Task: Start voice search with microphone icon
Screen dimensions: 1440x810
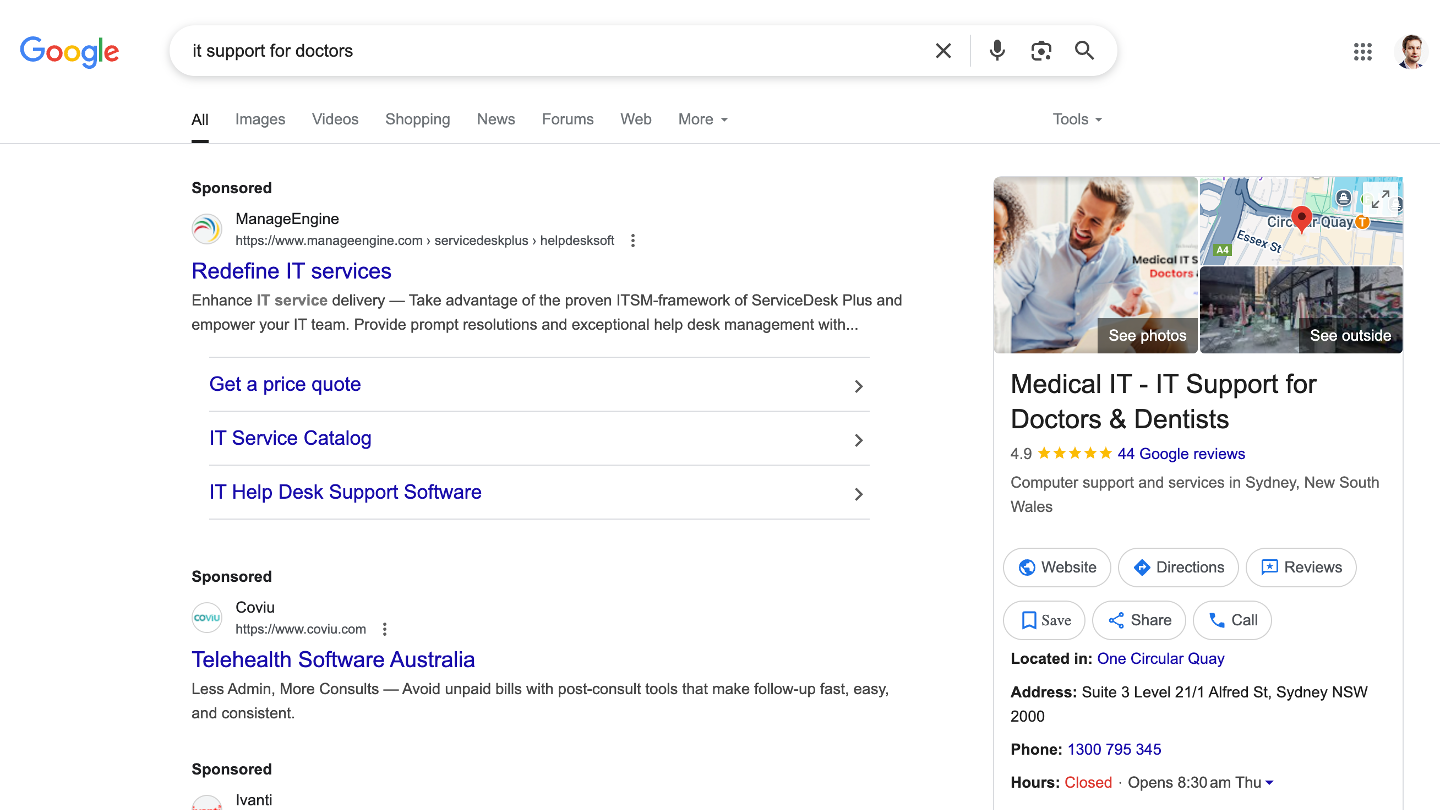Action: point(997,51)
